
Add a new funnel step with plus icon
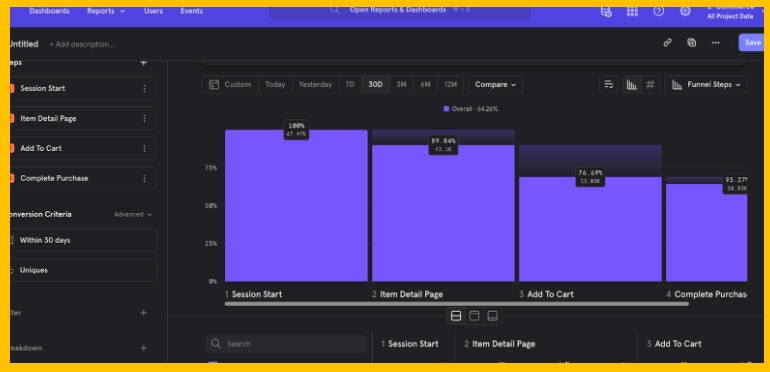click(x=143, y=63)
